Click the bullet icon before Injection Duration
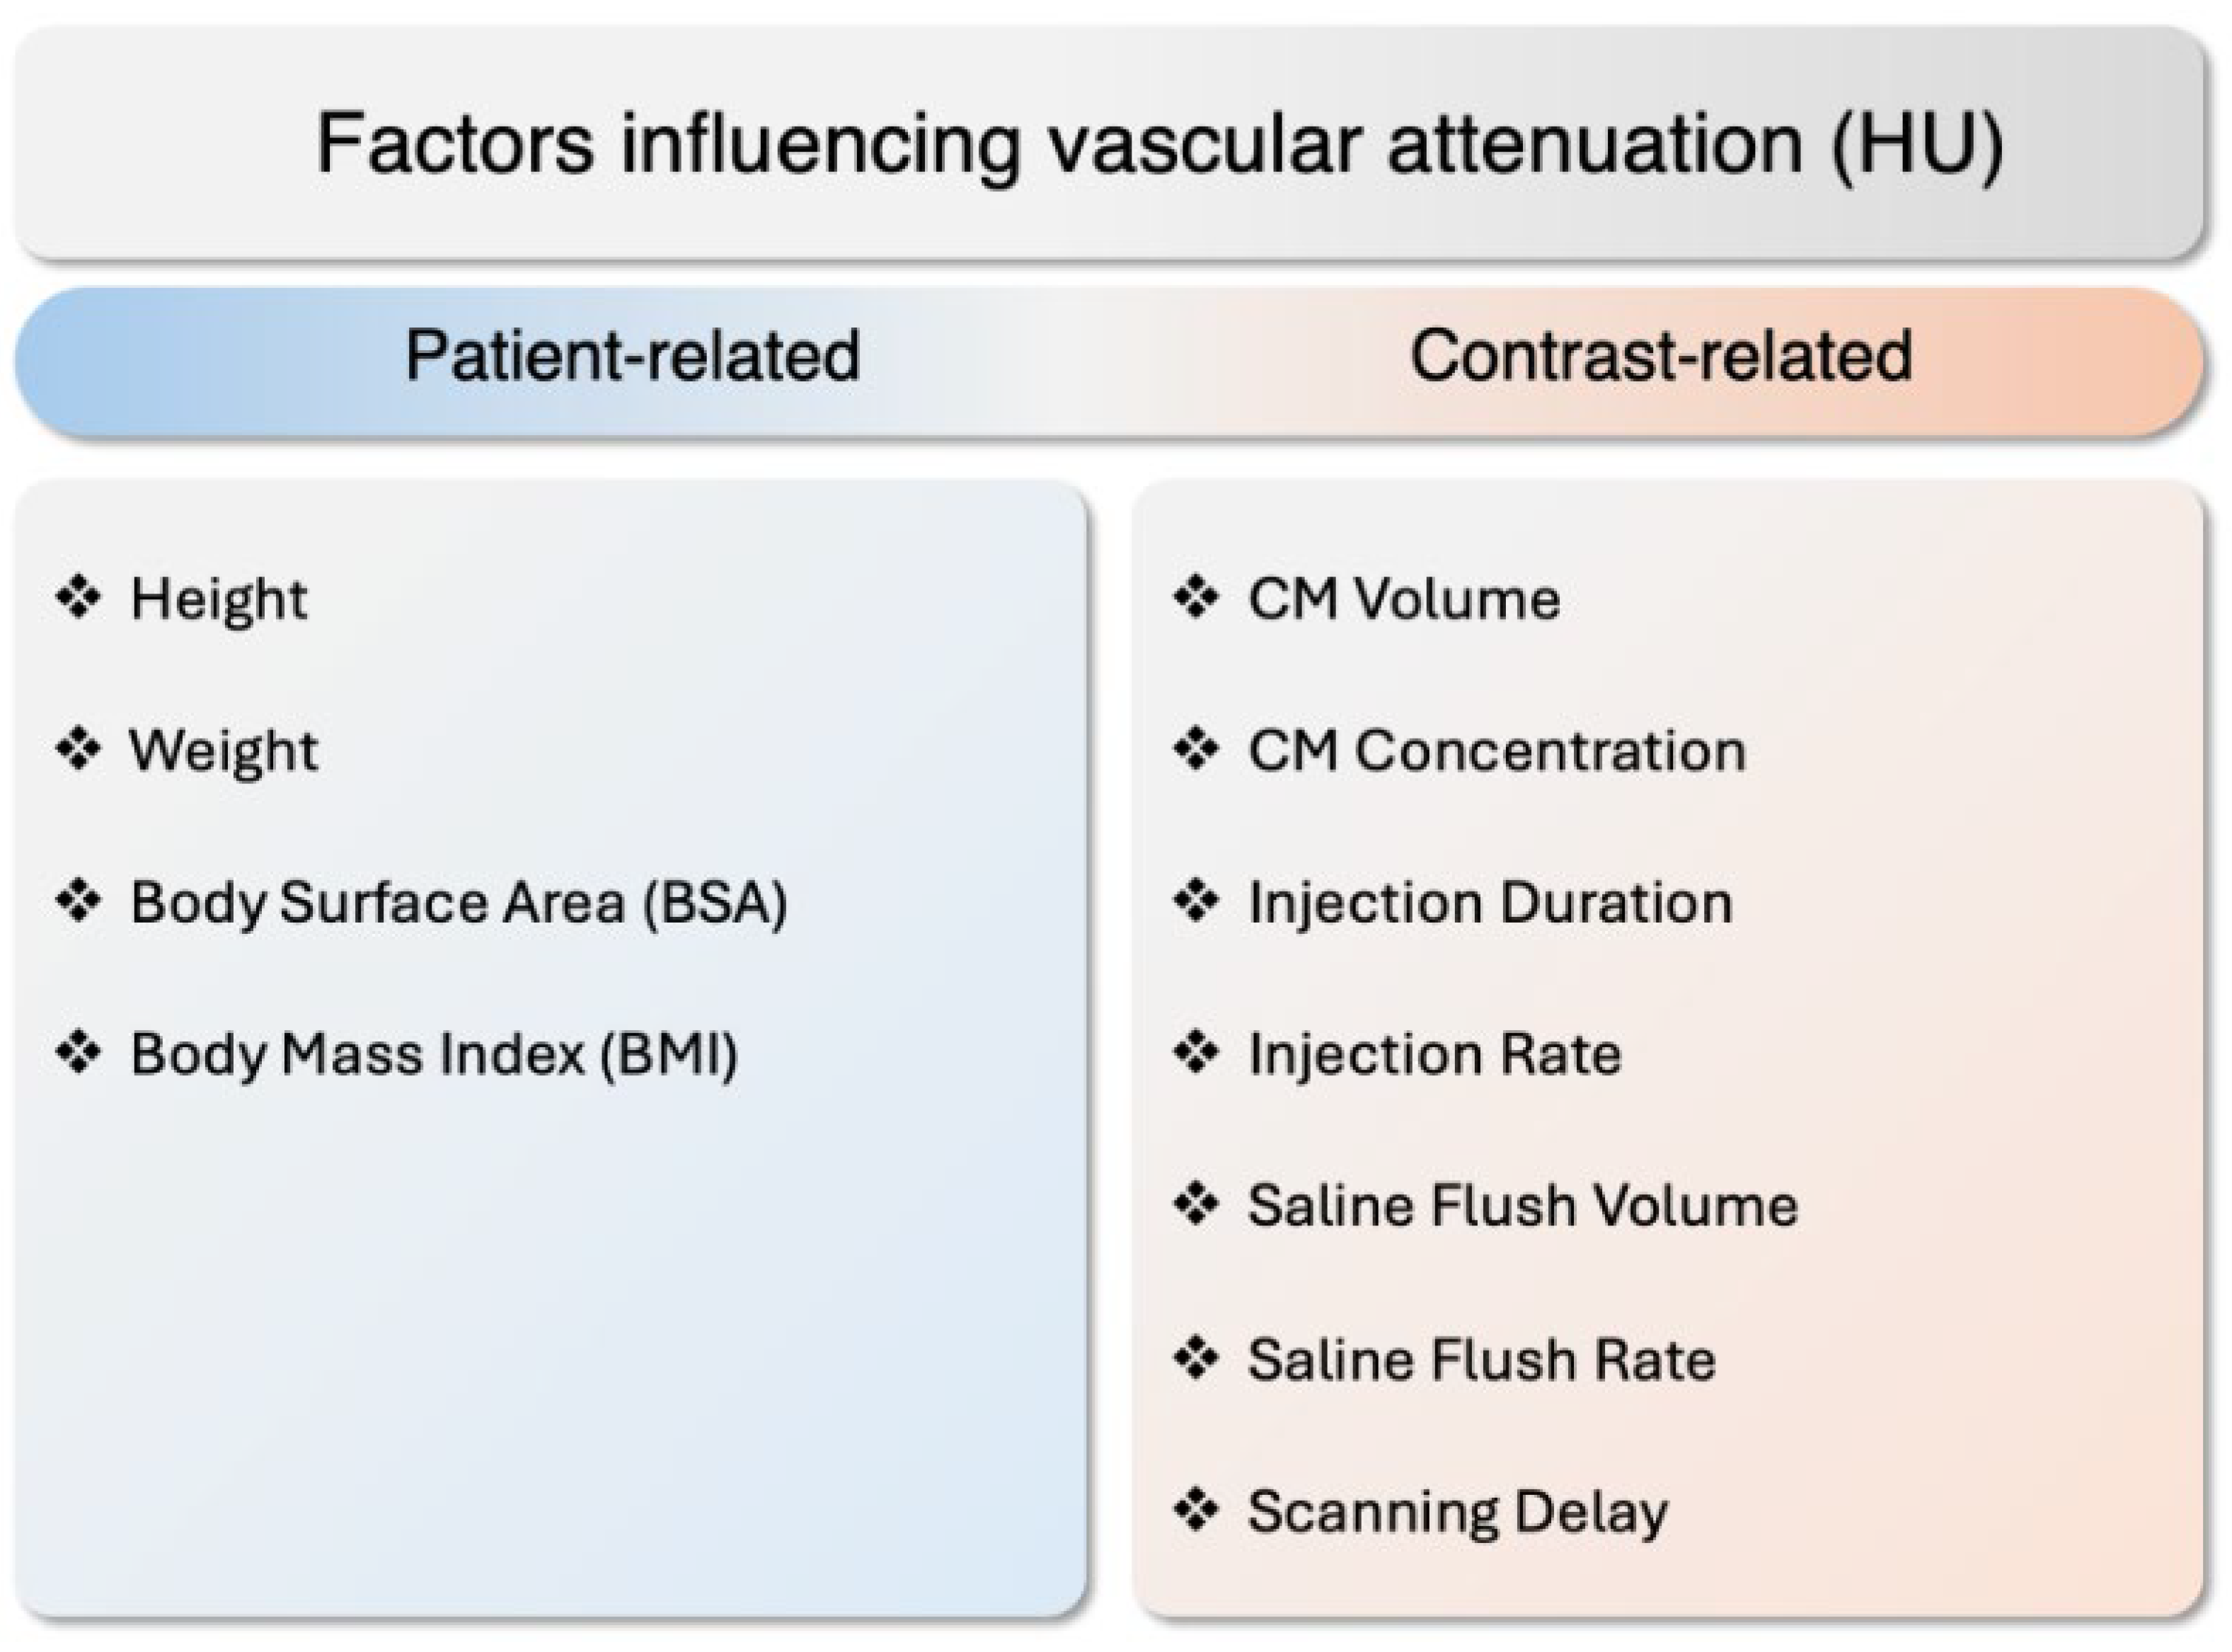Viewport: 2232px width, 1652px height. [1196, 901]
